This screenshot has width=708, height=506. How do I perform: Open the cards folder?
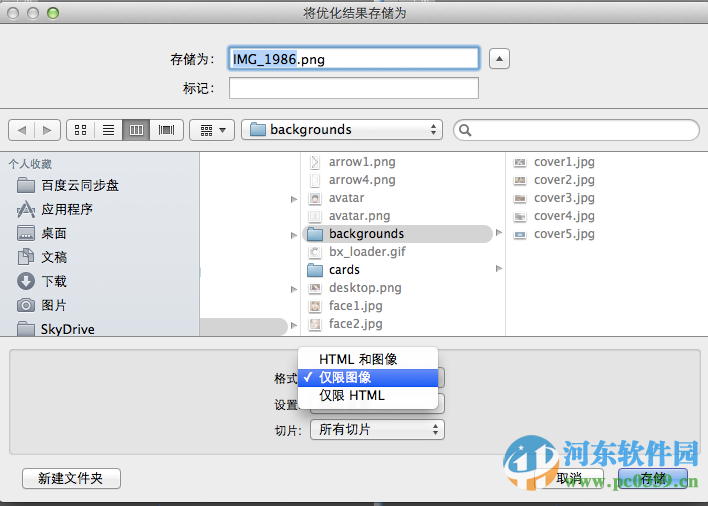334,270
